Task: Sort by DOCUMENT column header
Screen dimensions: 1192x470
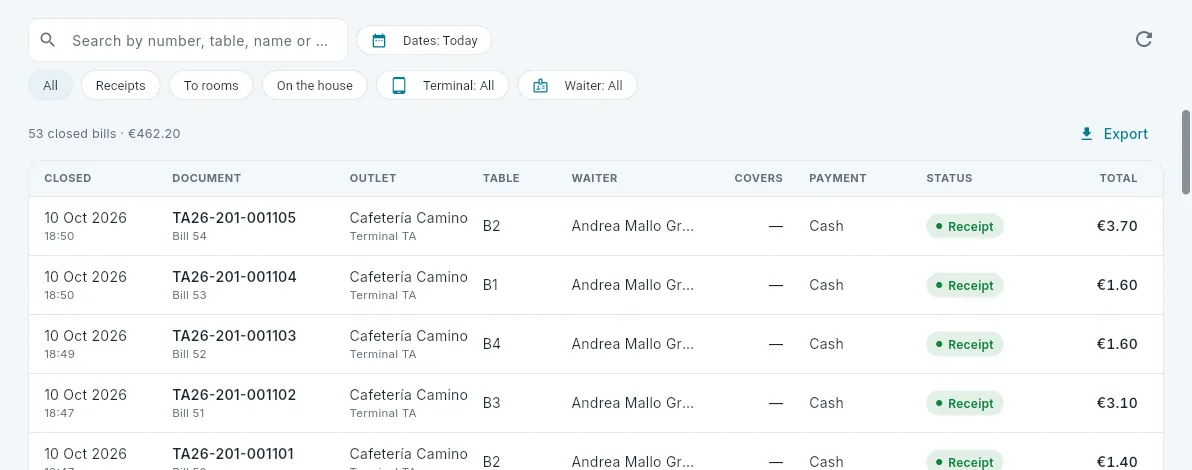Action: pyautogui.click(x=207, y=178)
